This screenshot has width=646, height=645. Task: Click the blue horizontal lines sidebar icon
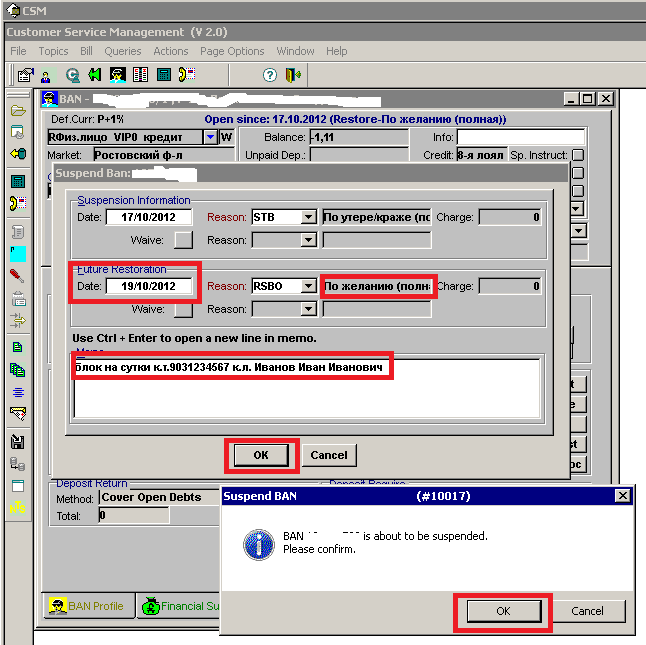18,392
